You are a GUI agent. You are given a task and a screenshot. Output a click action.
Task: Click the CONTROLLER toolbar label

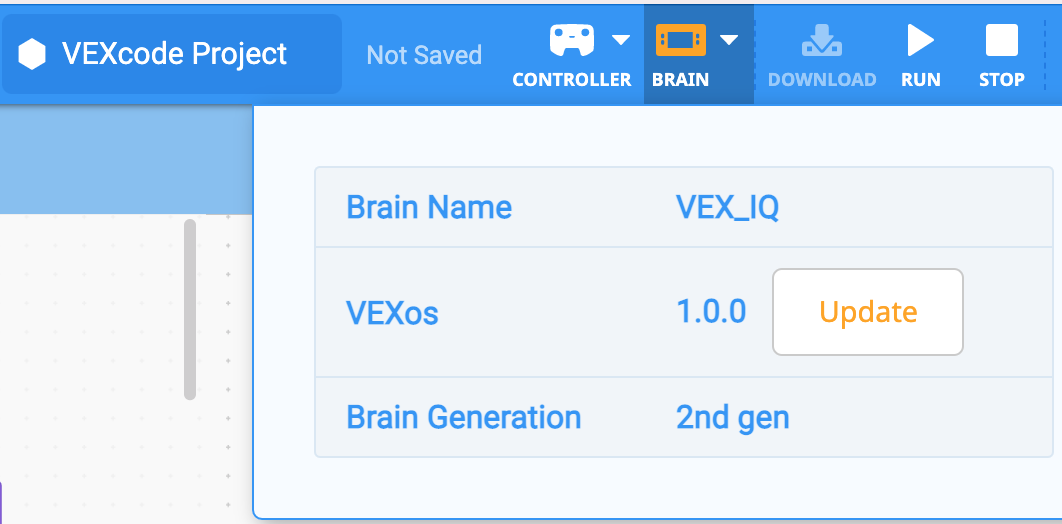point(572,80)
